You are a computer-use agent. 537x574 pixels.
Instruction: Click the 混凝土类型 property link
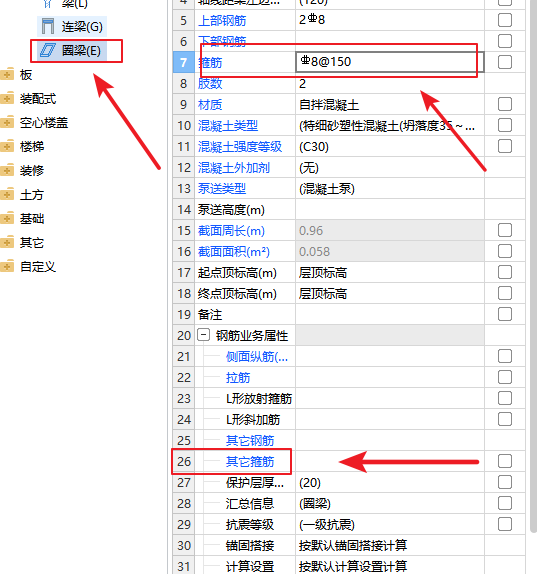(x=228, y=126)
